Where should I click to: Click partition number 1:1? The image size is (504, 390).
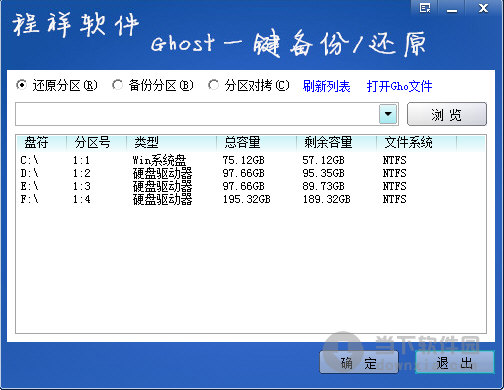[x=81, y=160]
